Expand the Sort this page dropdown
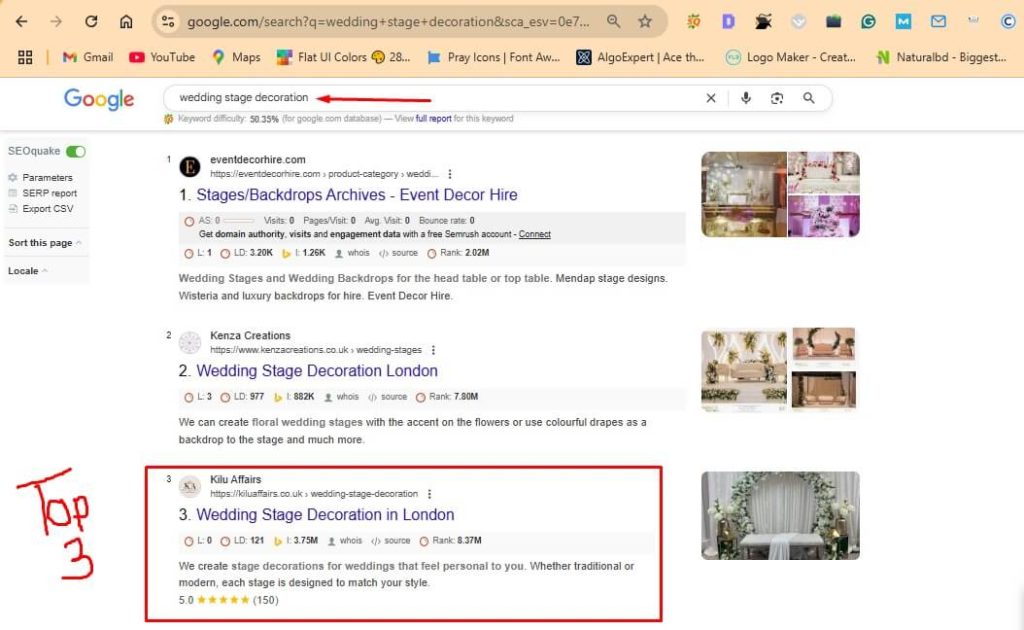The height and width of the screenshot is (630, 1024). (45, 243)
